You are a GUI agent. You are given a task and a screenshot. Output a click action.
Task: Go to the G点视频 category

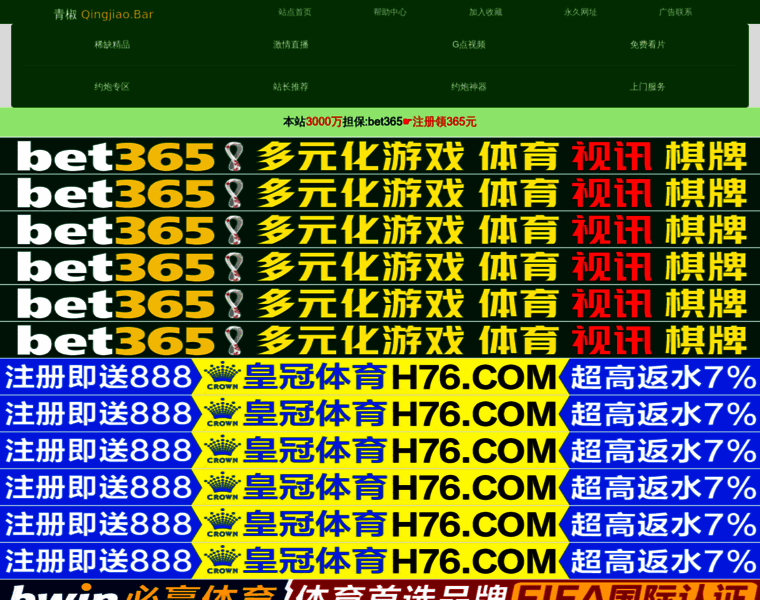(x=469, y=45)
